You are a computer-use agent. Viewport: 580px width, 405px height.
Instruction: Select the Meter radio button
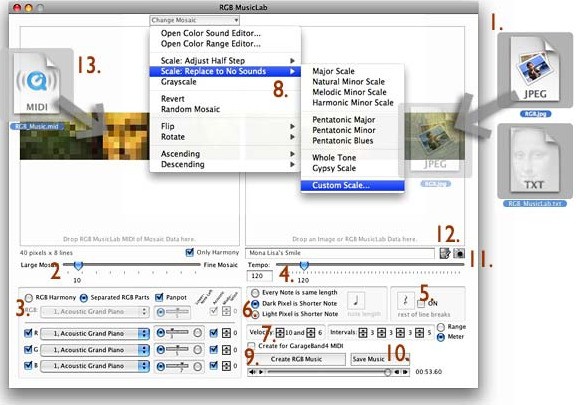pos(441,337)
